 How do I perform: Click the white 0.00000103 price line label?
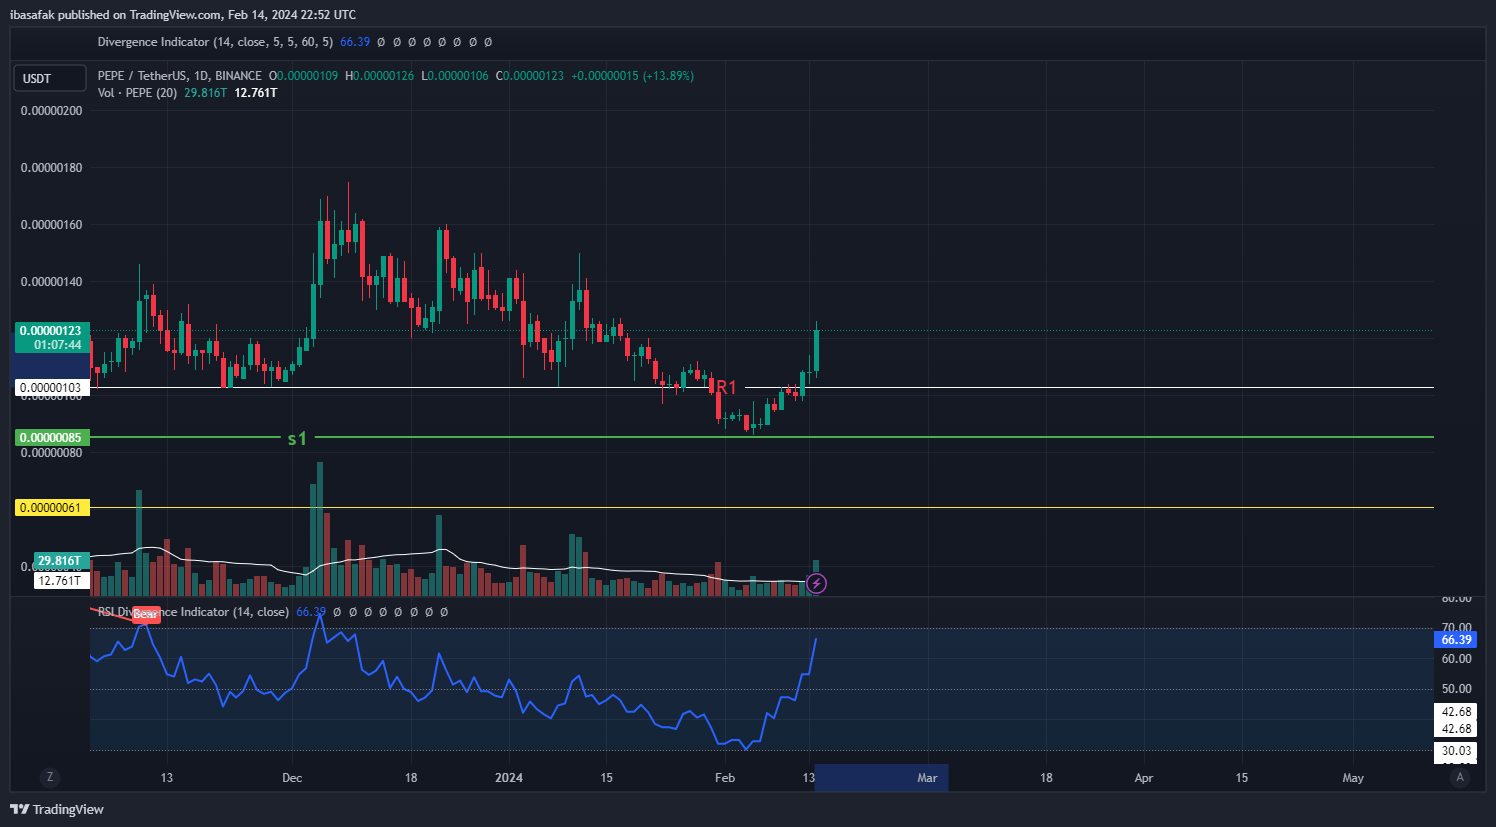click(52, 387)
